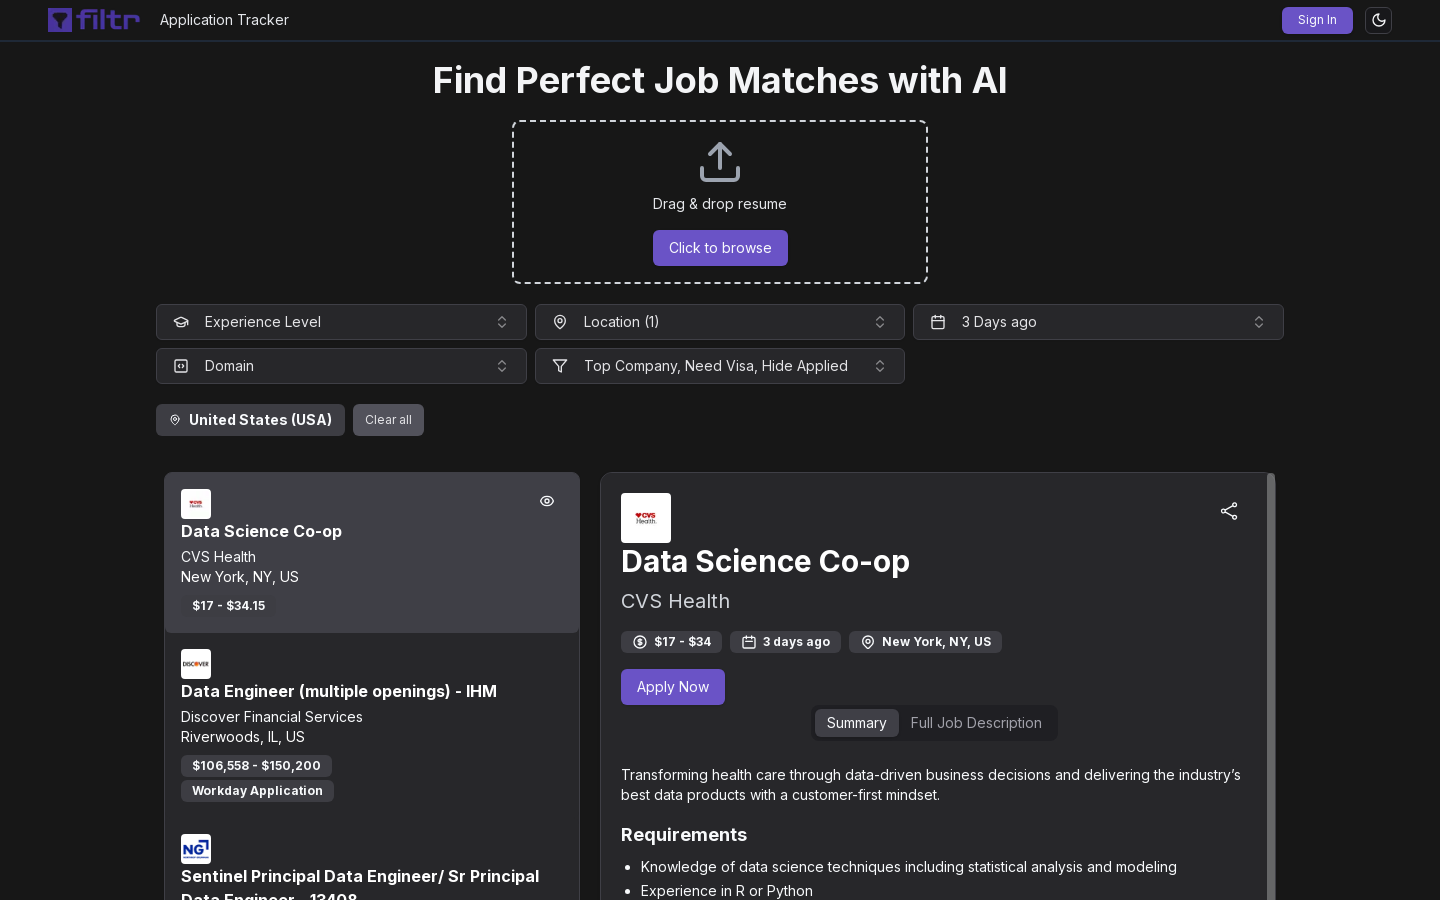This screenshot has width=1440, height=900.
Task: Click the dollar icon in $17 - $34 badge
Action: [640, 642]
